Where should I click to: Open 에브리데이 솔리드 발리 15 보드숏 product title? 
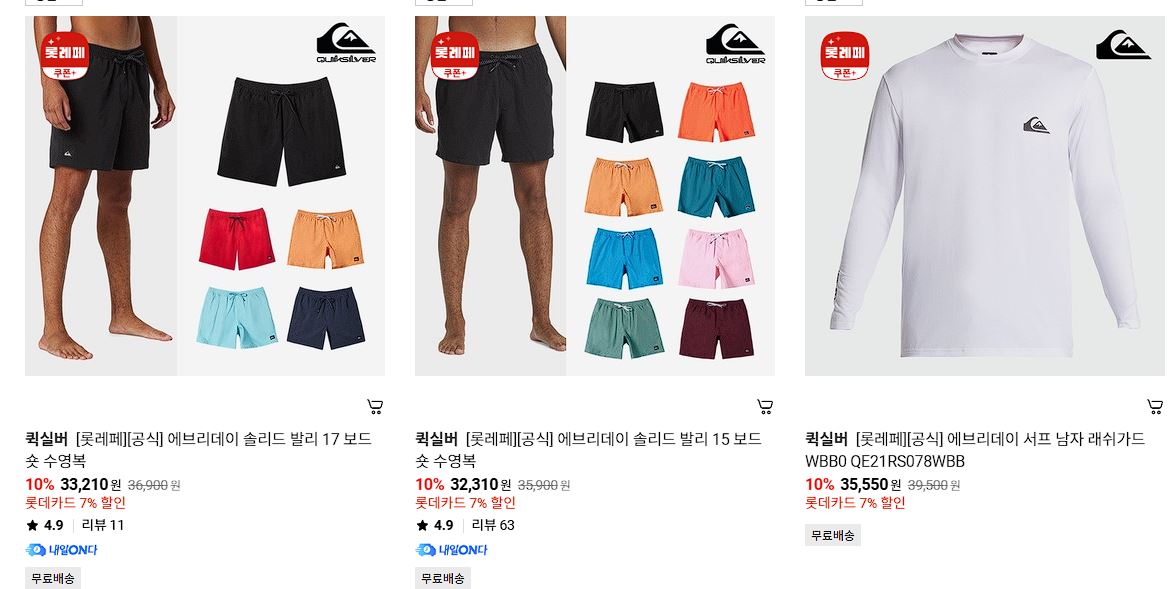pos(588,450)
